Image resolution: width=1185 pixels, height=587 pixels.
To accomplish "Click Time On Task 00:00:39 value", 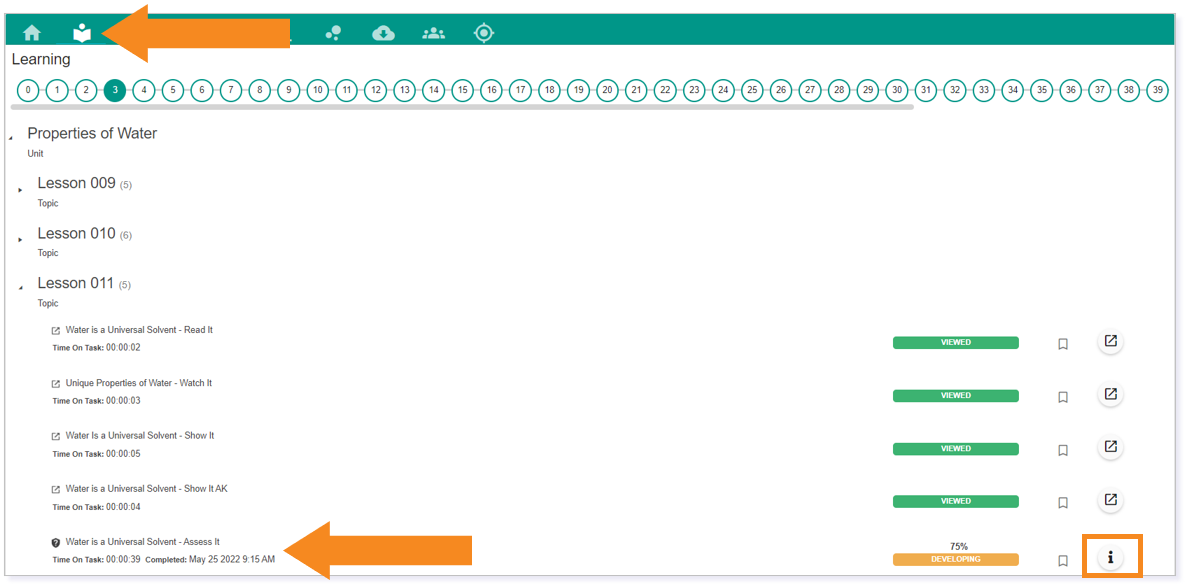I will click(x=123, y=560).
